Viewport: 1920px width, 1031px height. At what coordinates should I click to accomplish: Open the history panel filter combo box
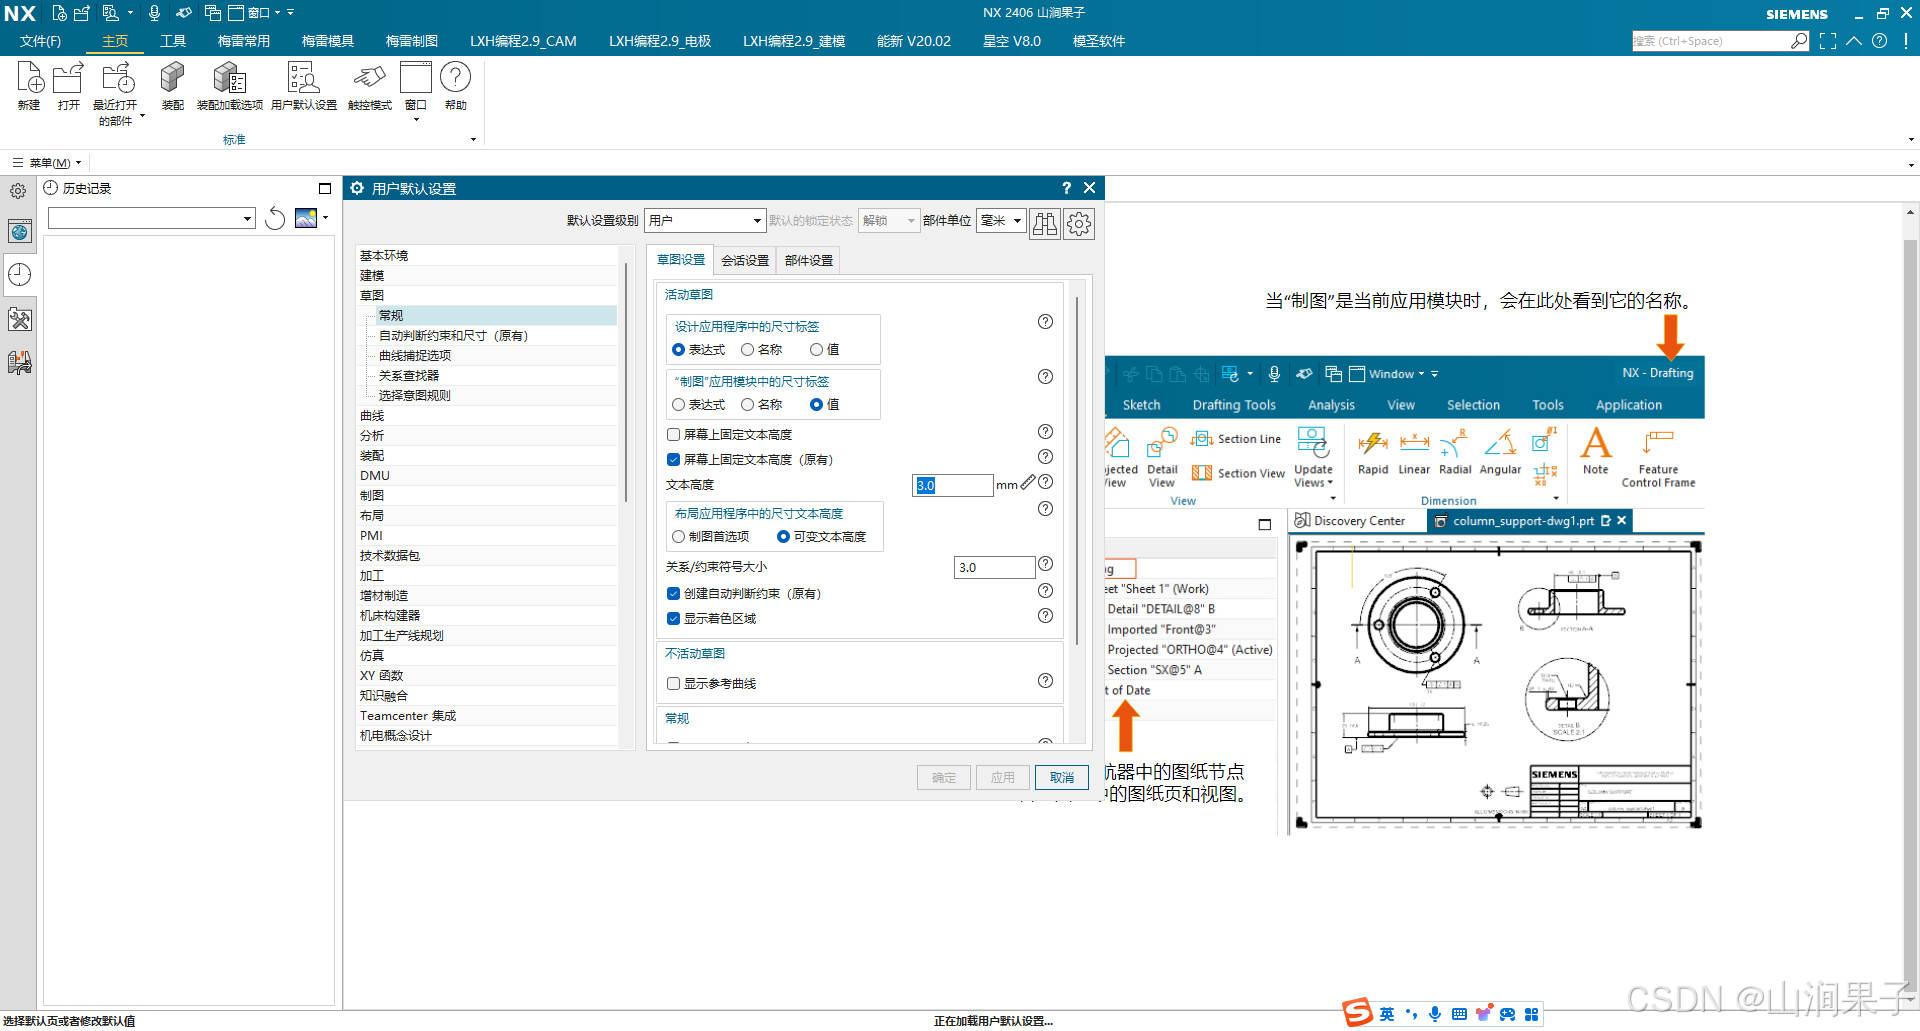tap(152, 219)
